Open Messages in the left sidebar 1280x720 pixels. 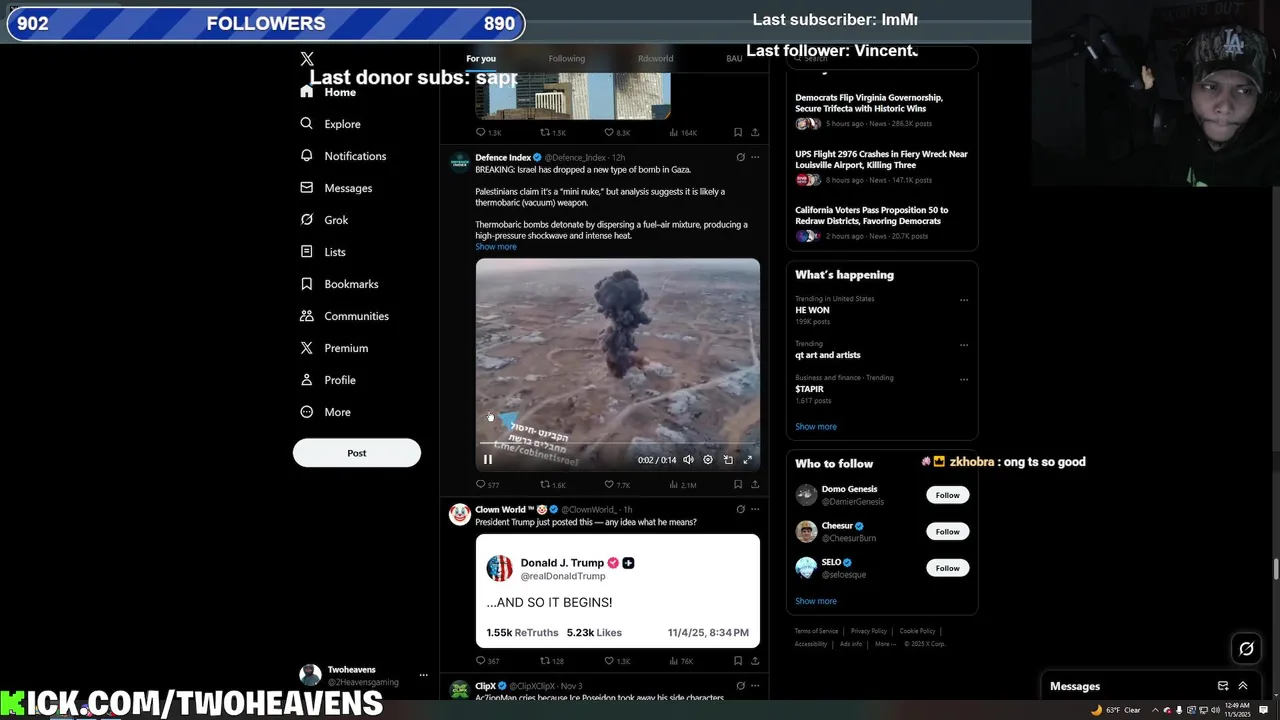point(336,188)
